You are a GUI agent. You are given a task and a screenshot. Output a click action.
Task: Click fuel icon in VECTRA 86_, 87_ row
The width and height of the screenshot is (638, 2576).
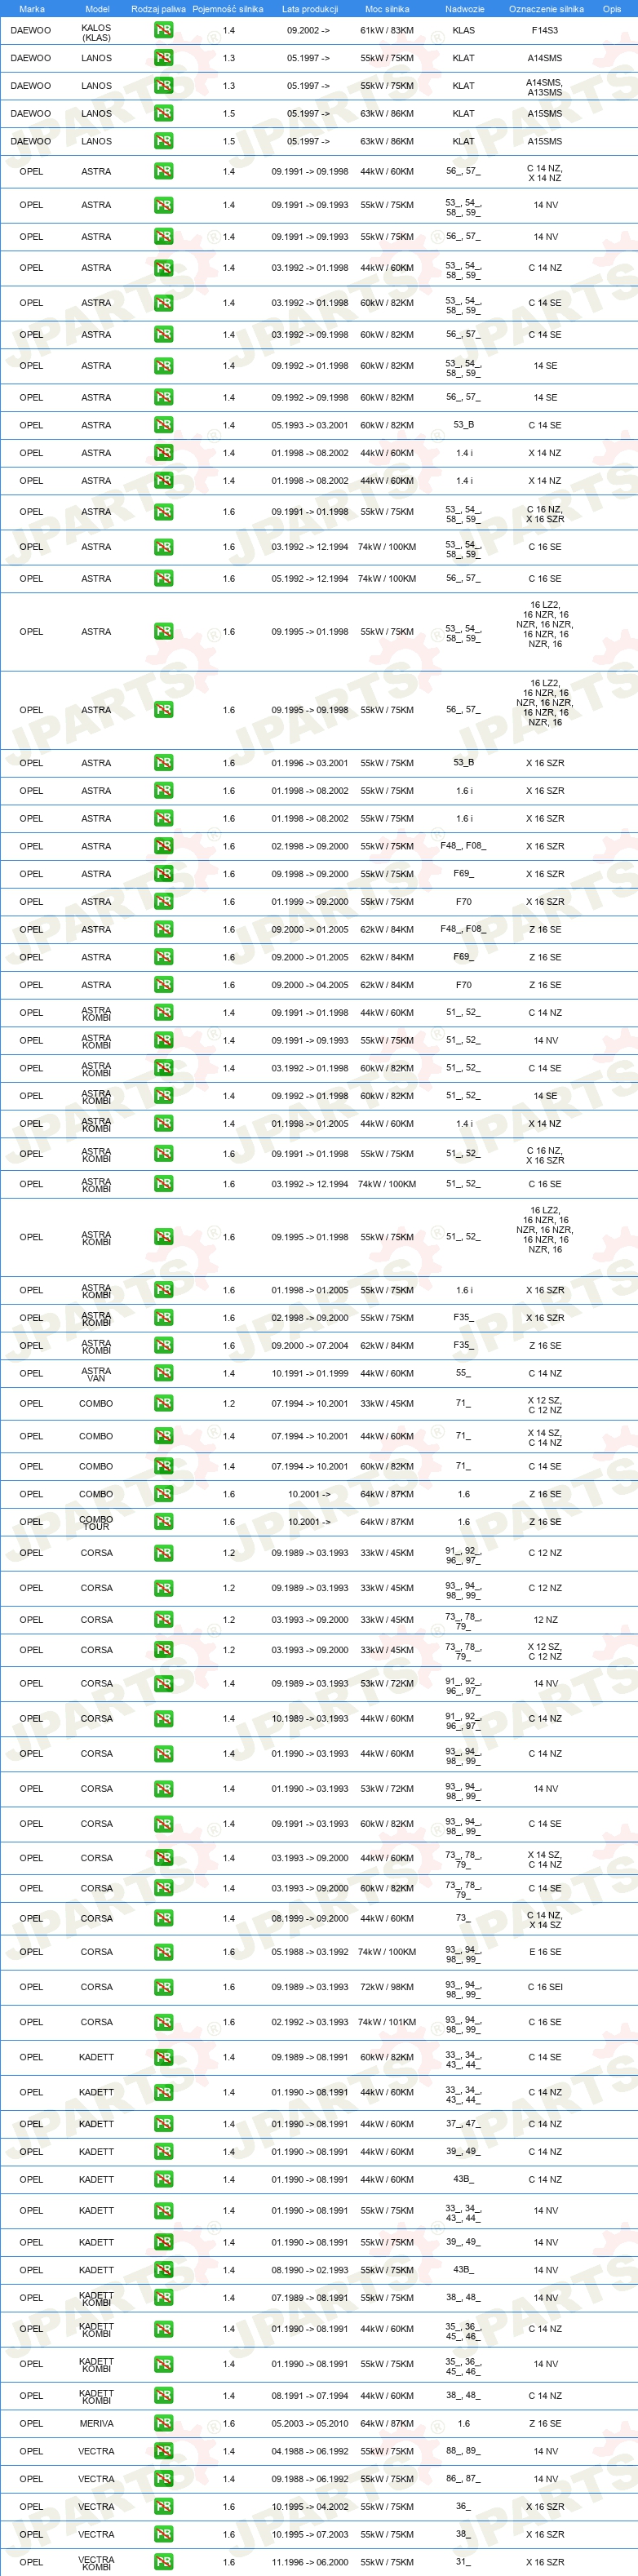163,2480
